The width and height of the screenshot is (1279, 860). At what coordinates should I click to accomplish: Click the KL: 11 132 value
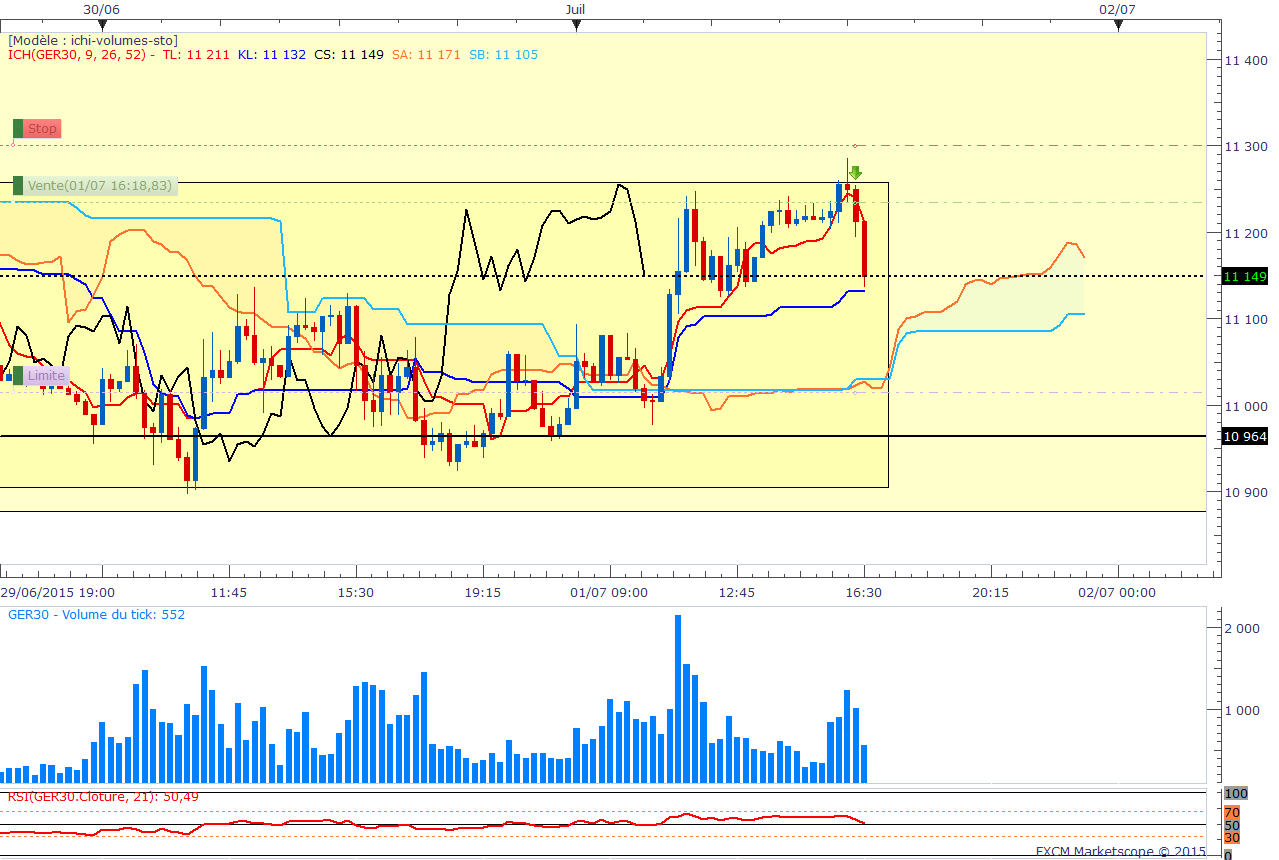coord(271,55)
